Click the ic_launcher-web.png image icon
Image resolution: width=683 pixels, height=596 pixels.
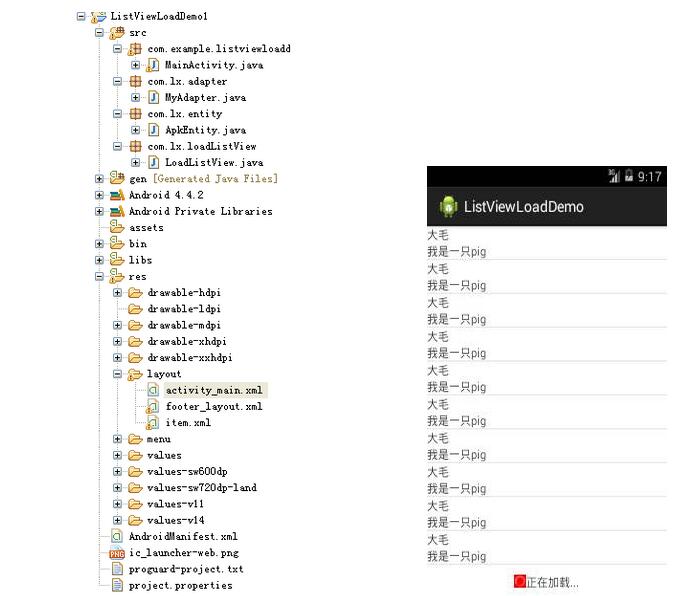(117, 552)
